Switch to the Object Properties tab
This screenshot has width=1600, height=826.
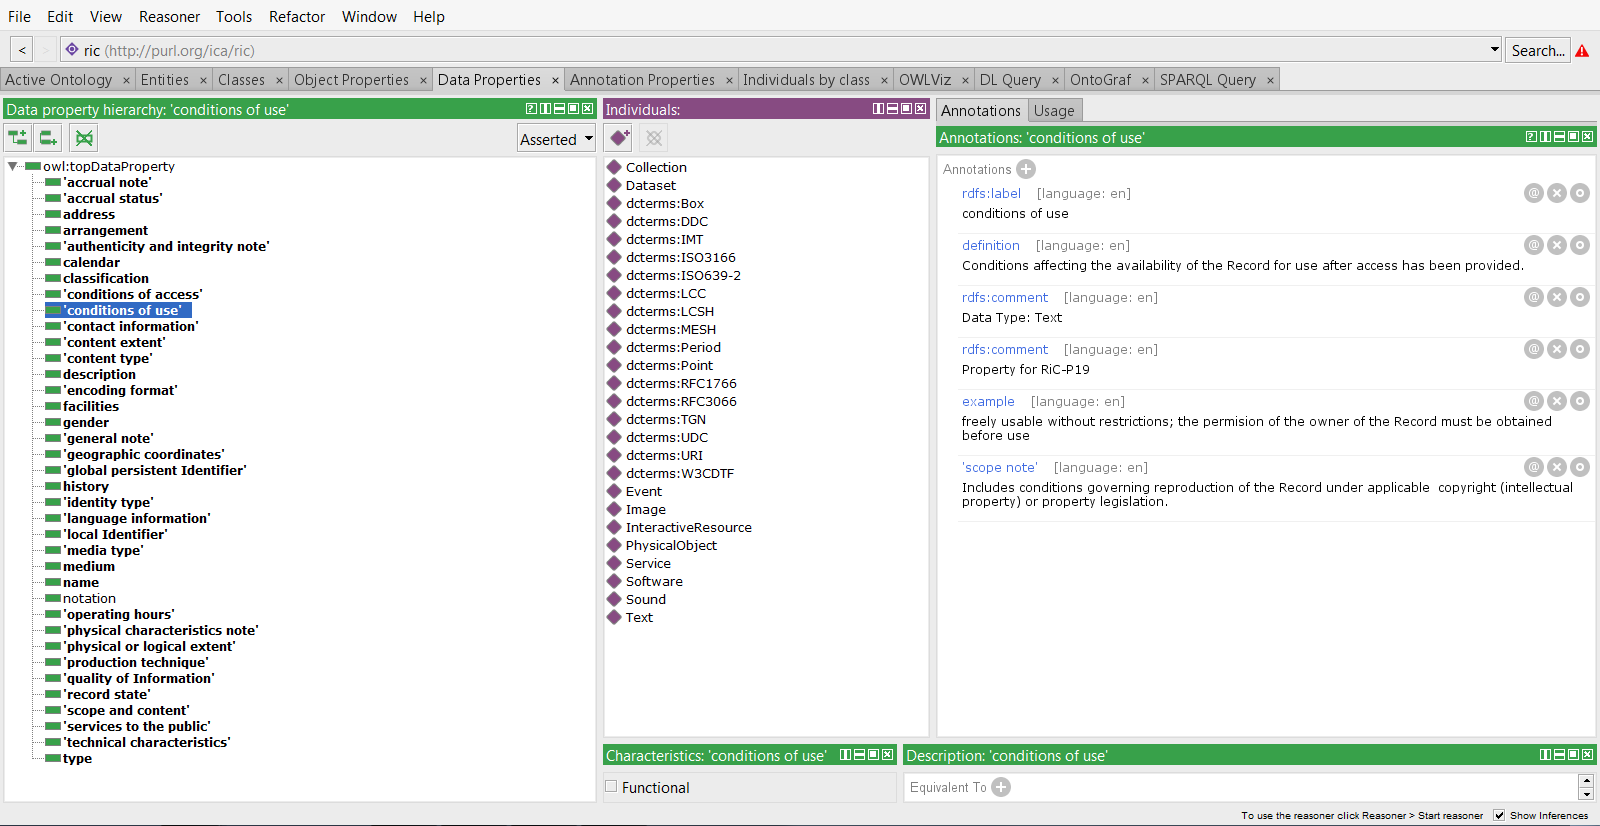pos(351,80)
